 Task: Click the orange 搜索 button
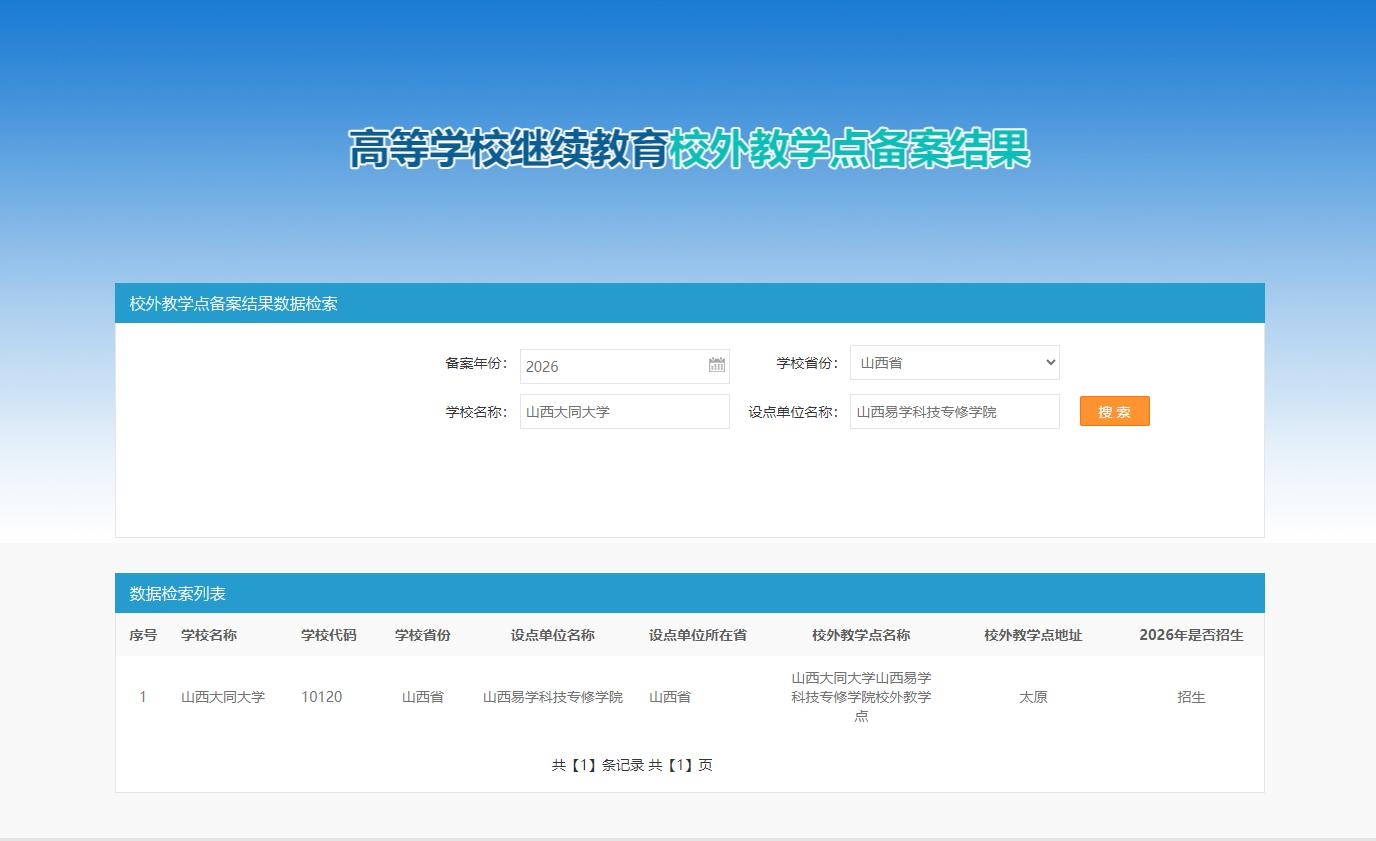point(1115,411)
